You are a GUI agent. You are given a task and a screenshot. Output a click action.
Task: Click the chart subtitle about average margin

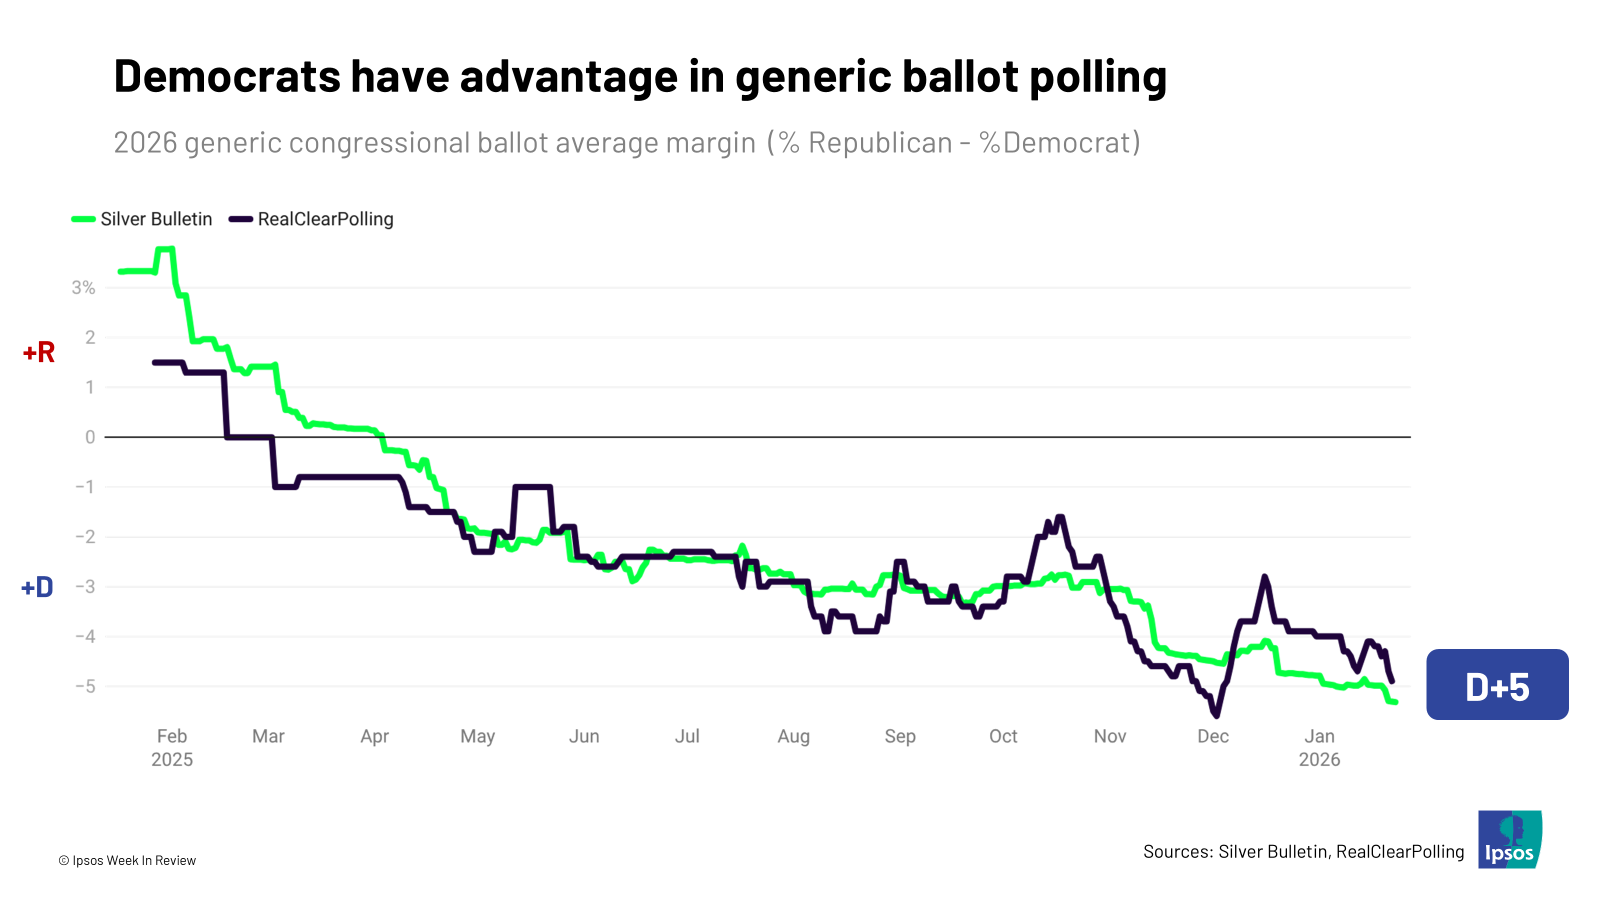click(627, 143)
